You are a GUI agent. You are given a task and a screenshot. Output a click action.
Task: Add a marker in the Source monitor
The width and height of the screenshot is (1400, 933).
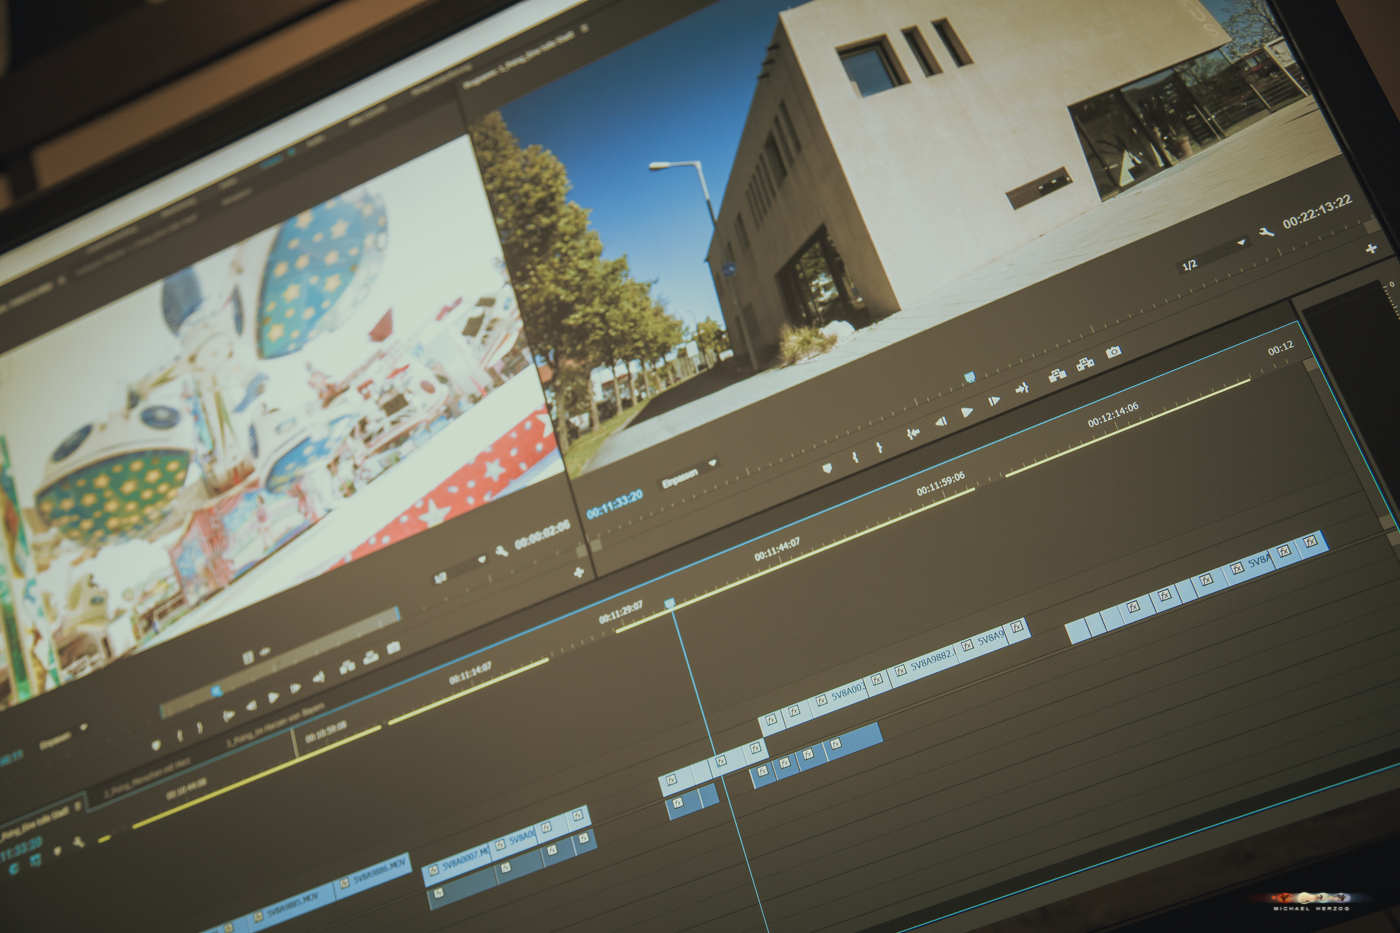coord(156,745)
